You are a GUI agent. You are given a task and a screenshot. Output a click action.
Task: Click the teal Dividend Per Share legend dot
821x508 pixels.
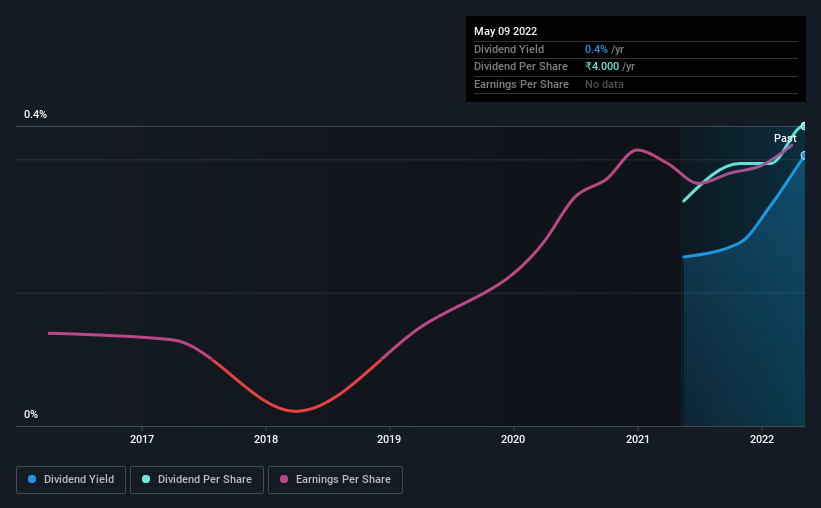146,479
